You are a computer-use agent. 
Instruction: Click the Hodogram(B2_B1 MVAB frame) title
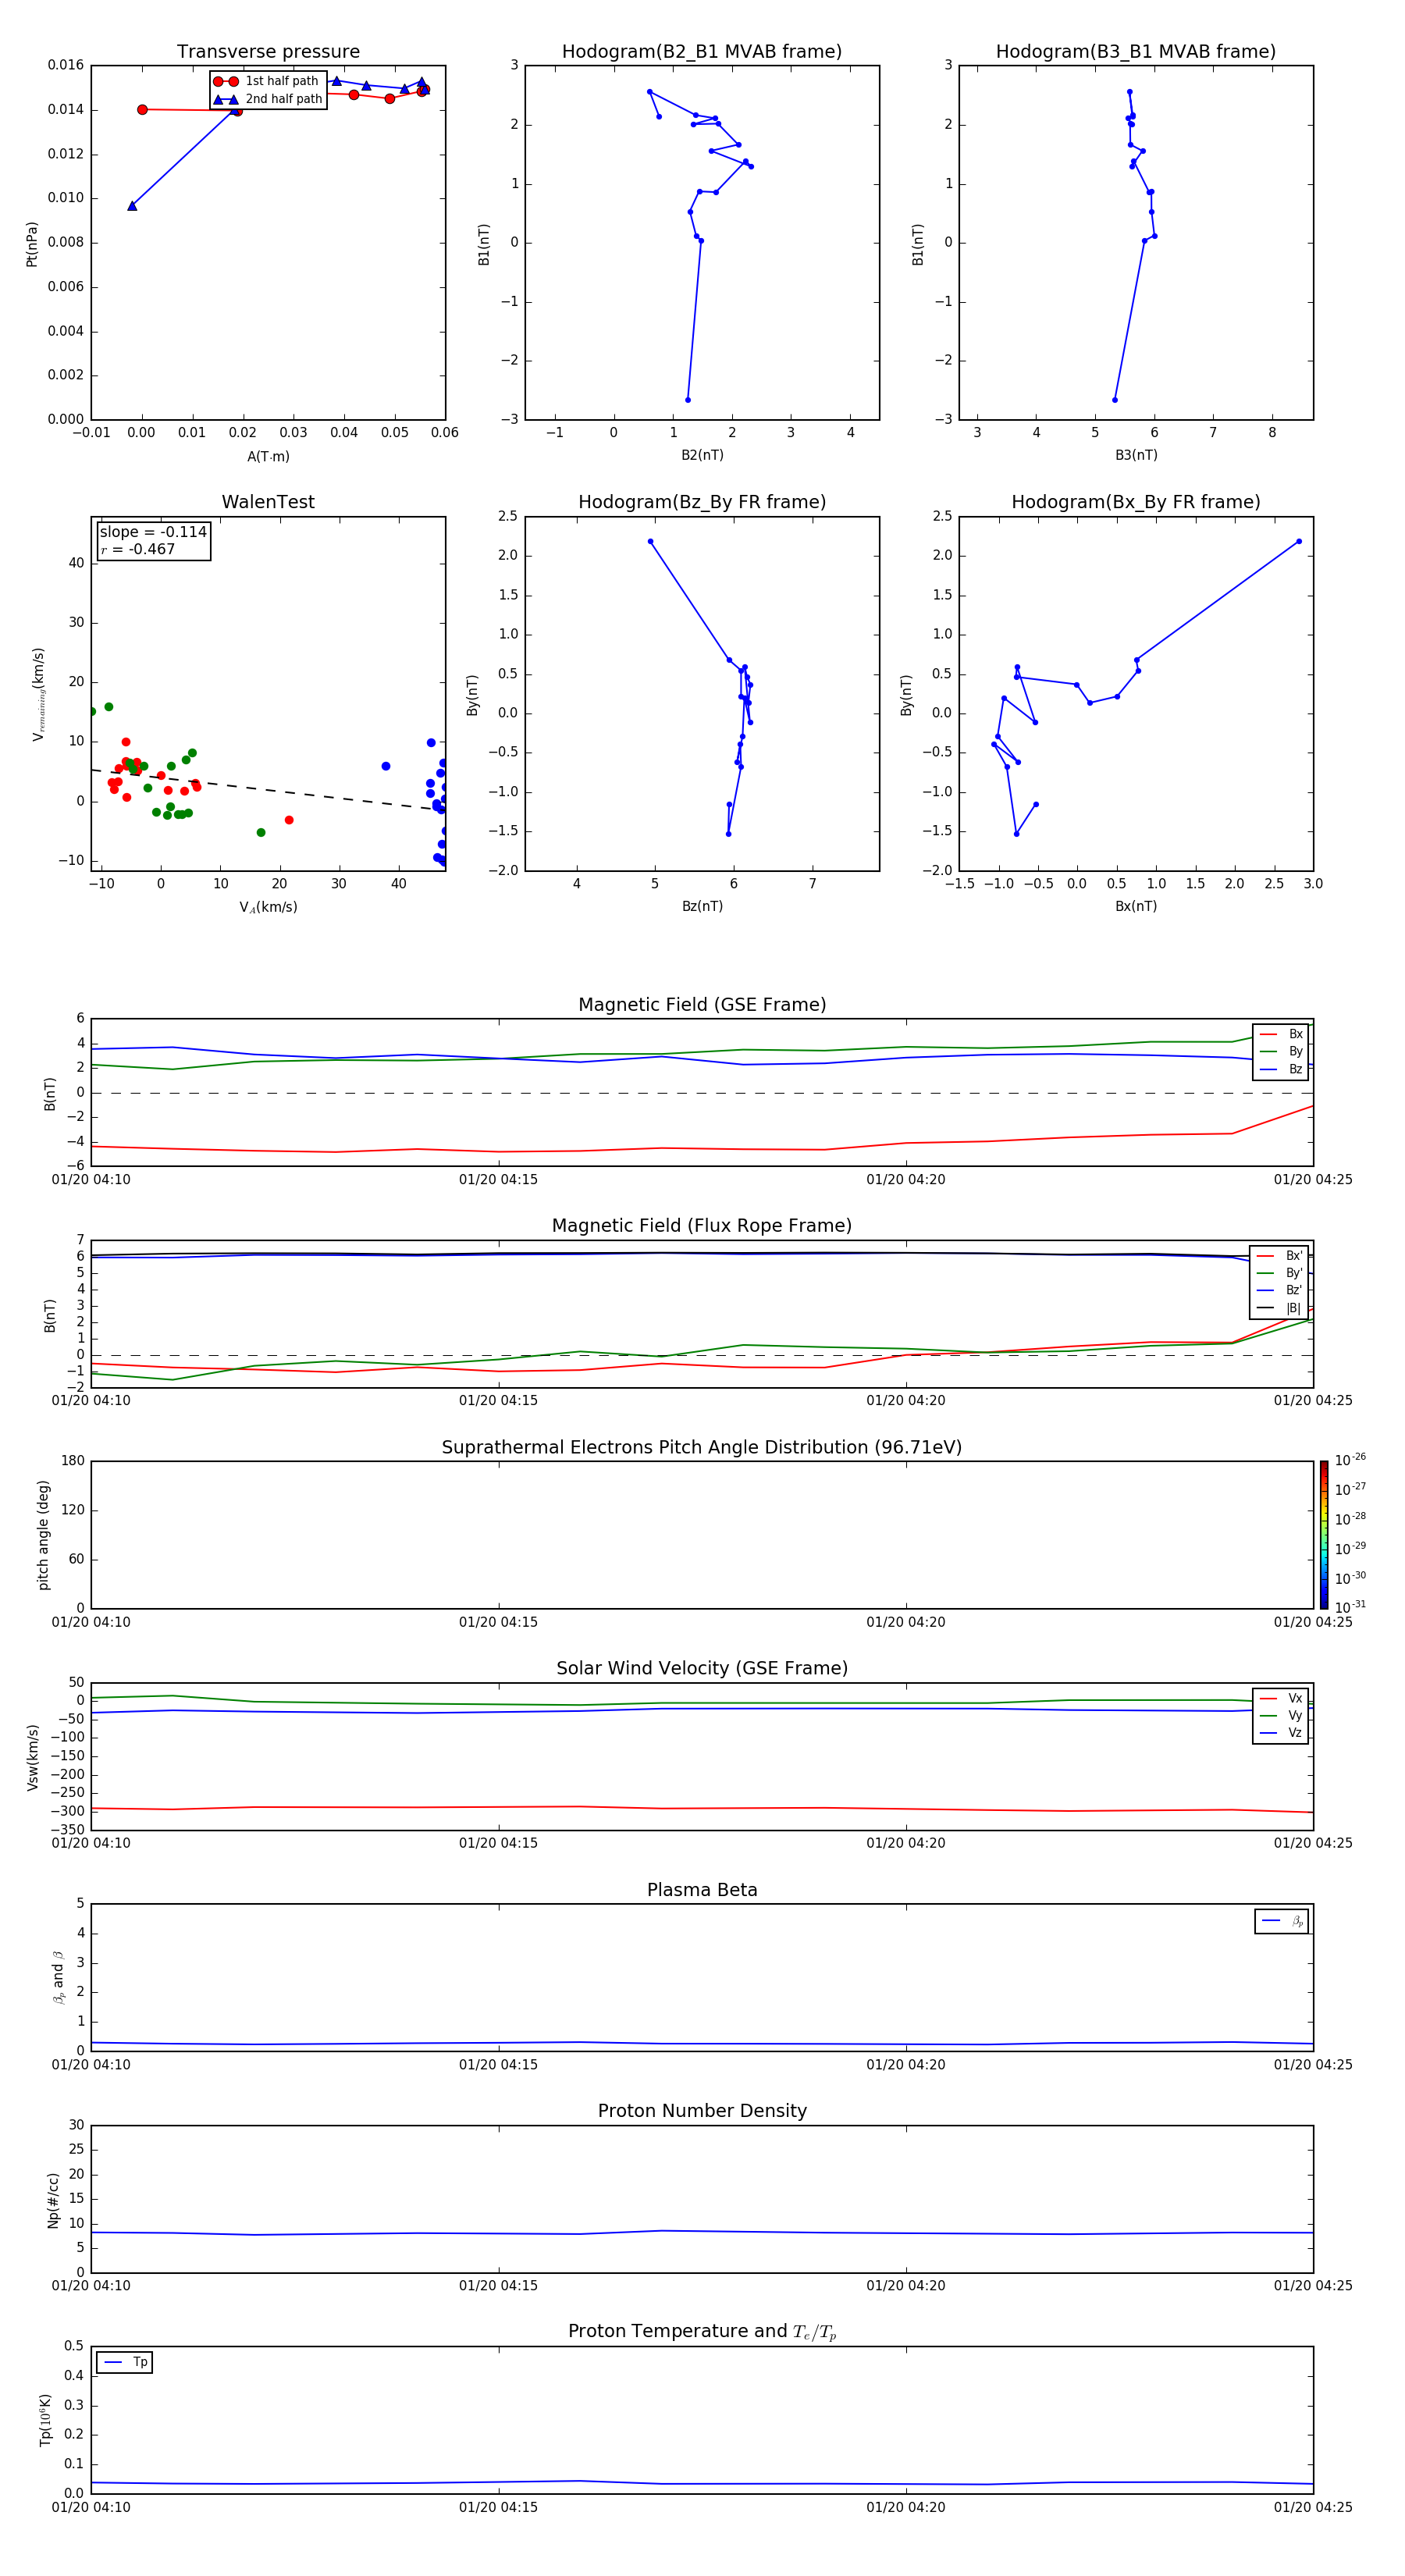pos(701,52)
